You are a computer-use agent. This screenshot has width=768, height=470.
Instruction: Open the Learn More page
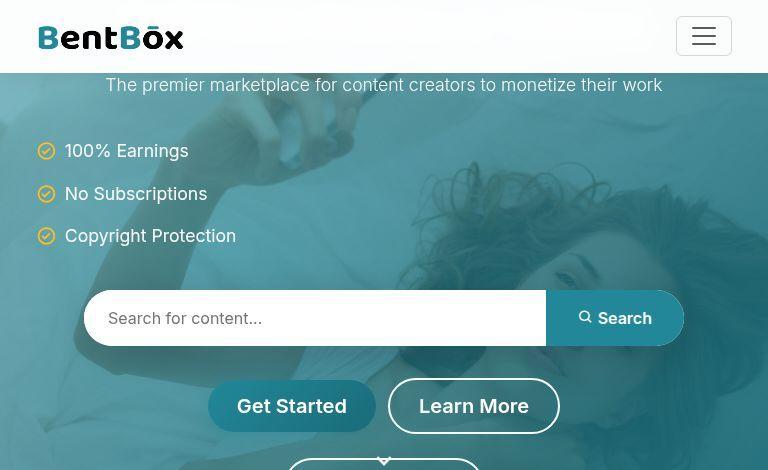click(x=474, y=406)
